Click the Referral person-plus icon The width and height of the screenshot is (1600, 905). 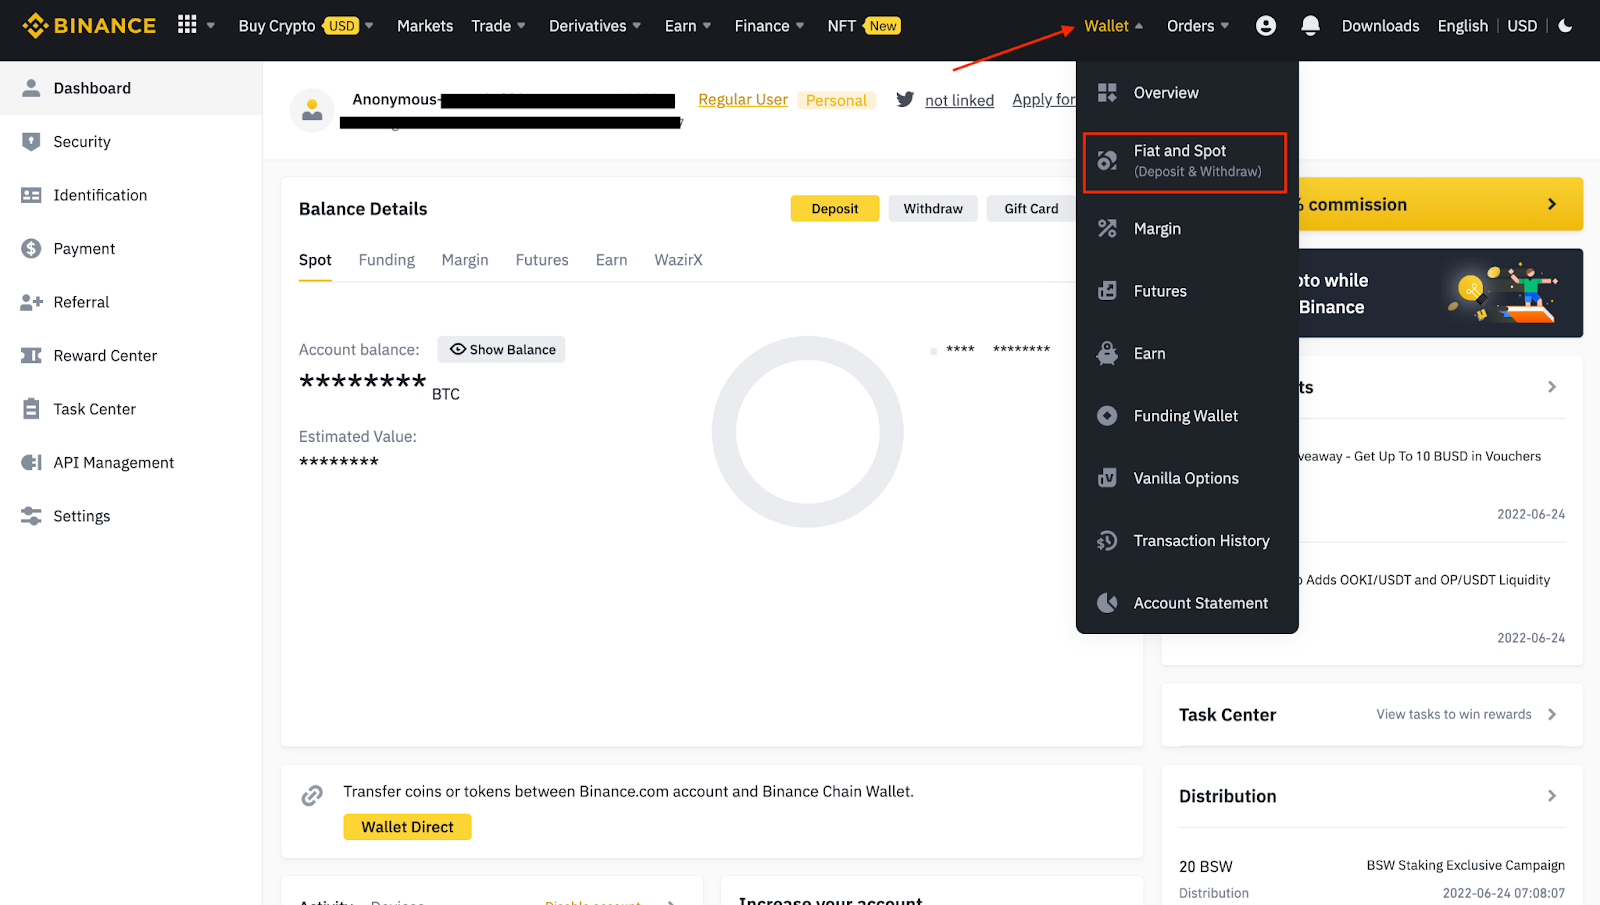point(31,302)
